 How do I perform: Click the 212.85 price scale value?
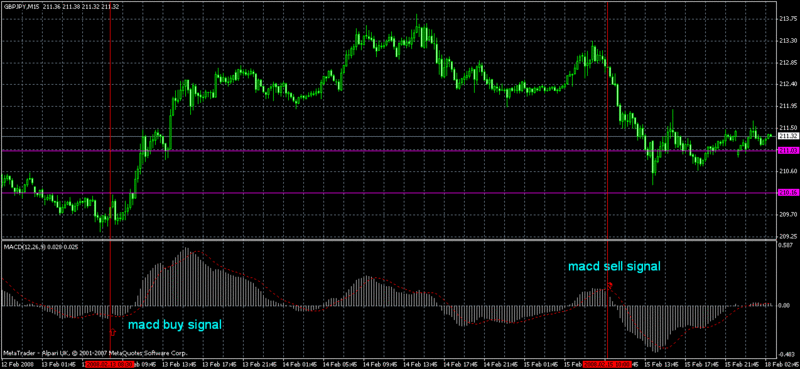(x=788, y=63)
